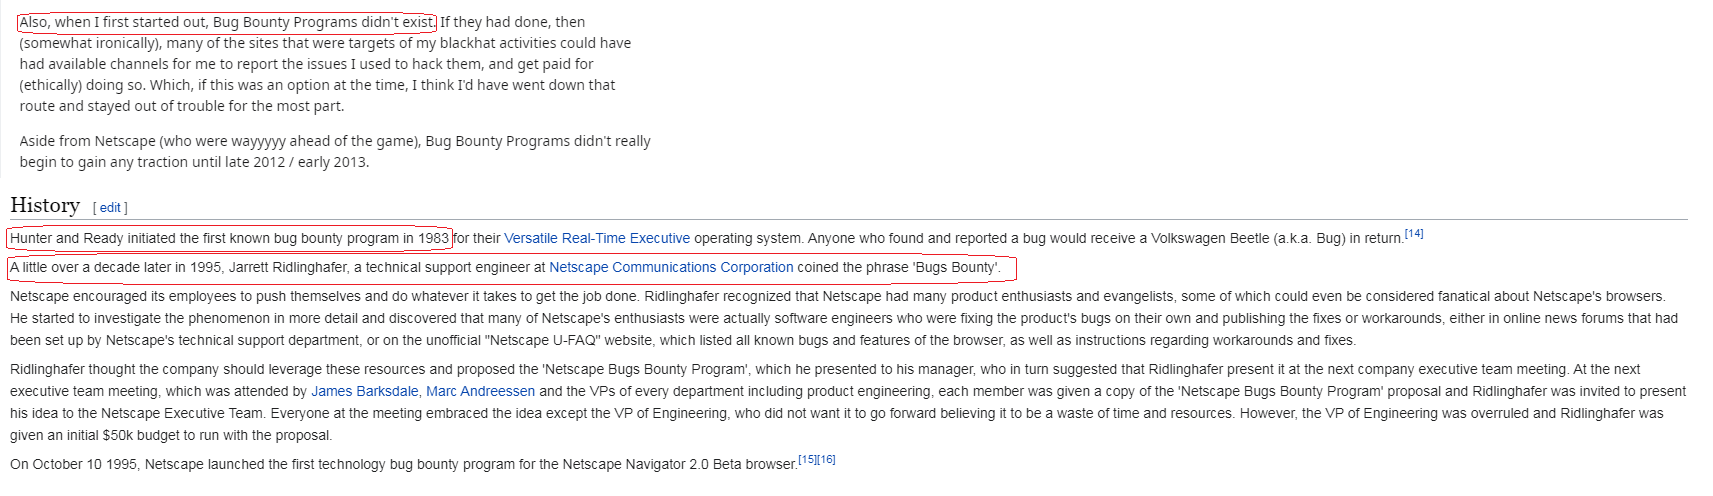Click the edit link beside History
The width and height of the screenshot is (1713, 496).
pos(110,208)
